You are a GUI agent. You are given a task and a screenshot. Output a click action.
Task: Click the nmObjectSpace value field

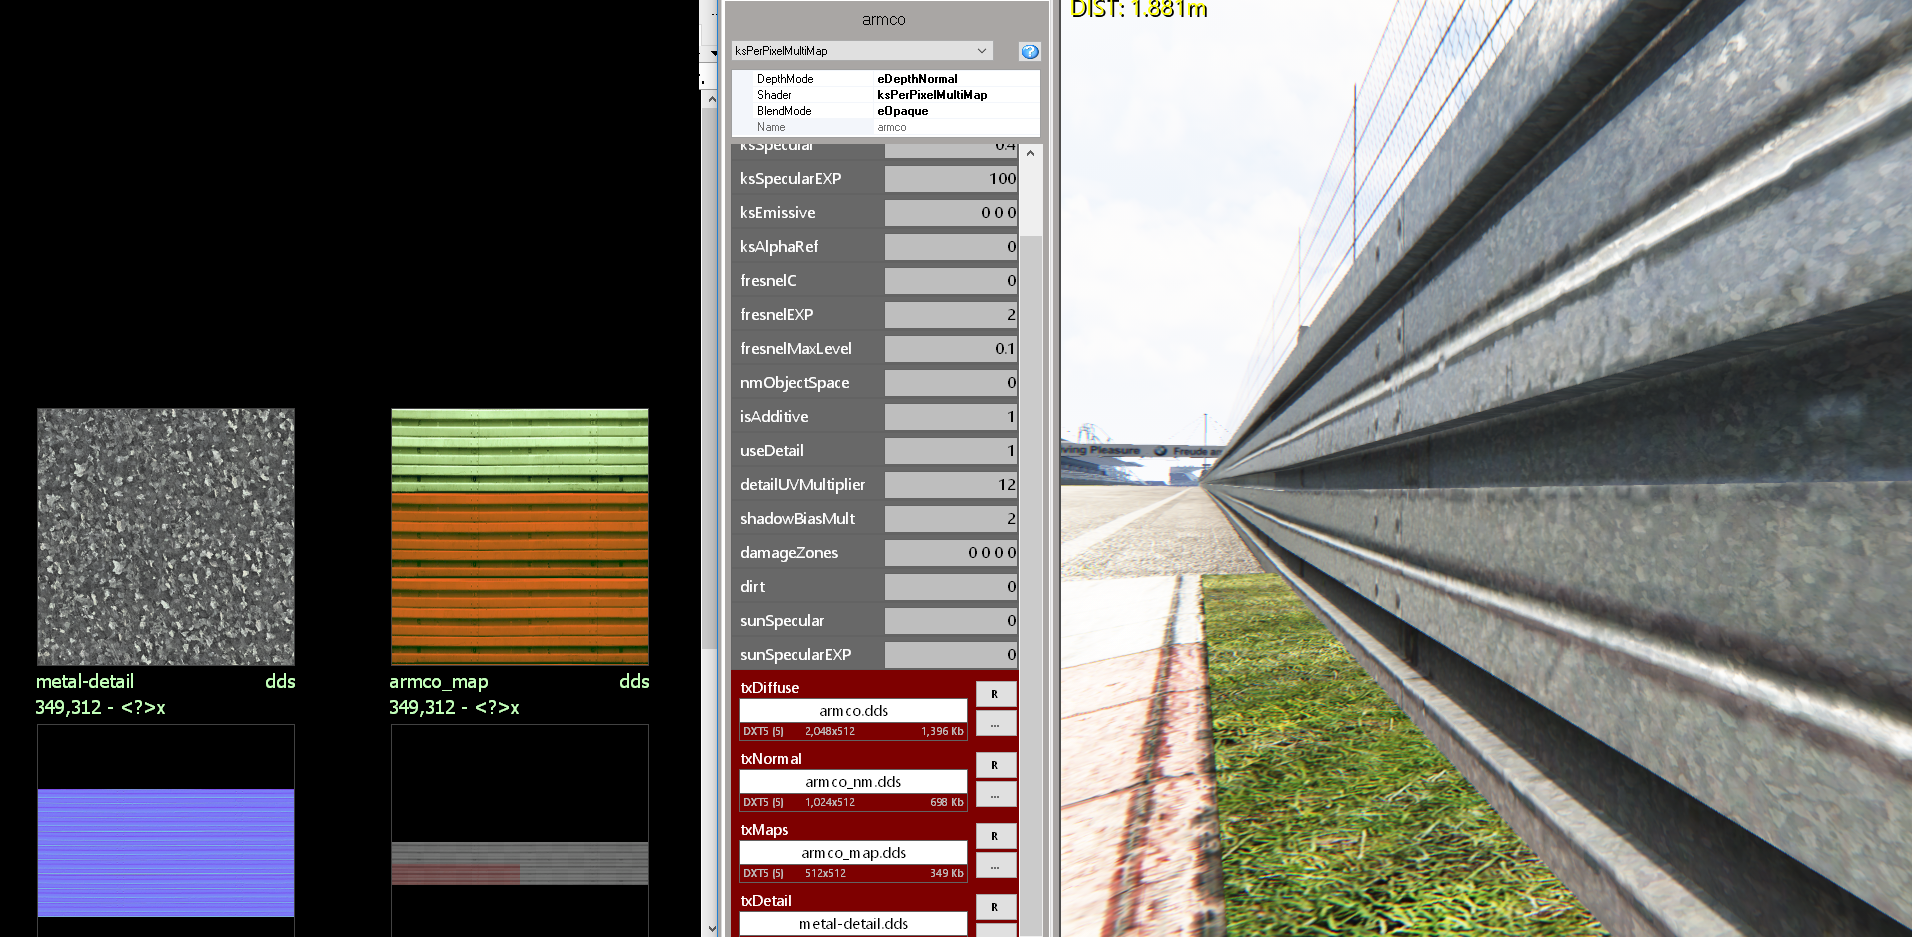pos(950,383)
